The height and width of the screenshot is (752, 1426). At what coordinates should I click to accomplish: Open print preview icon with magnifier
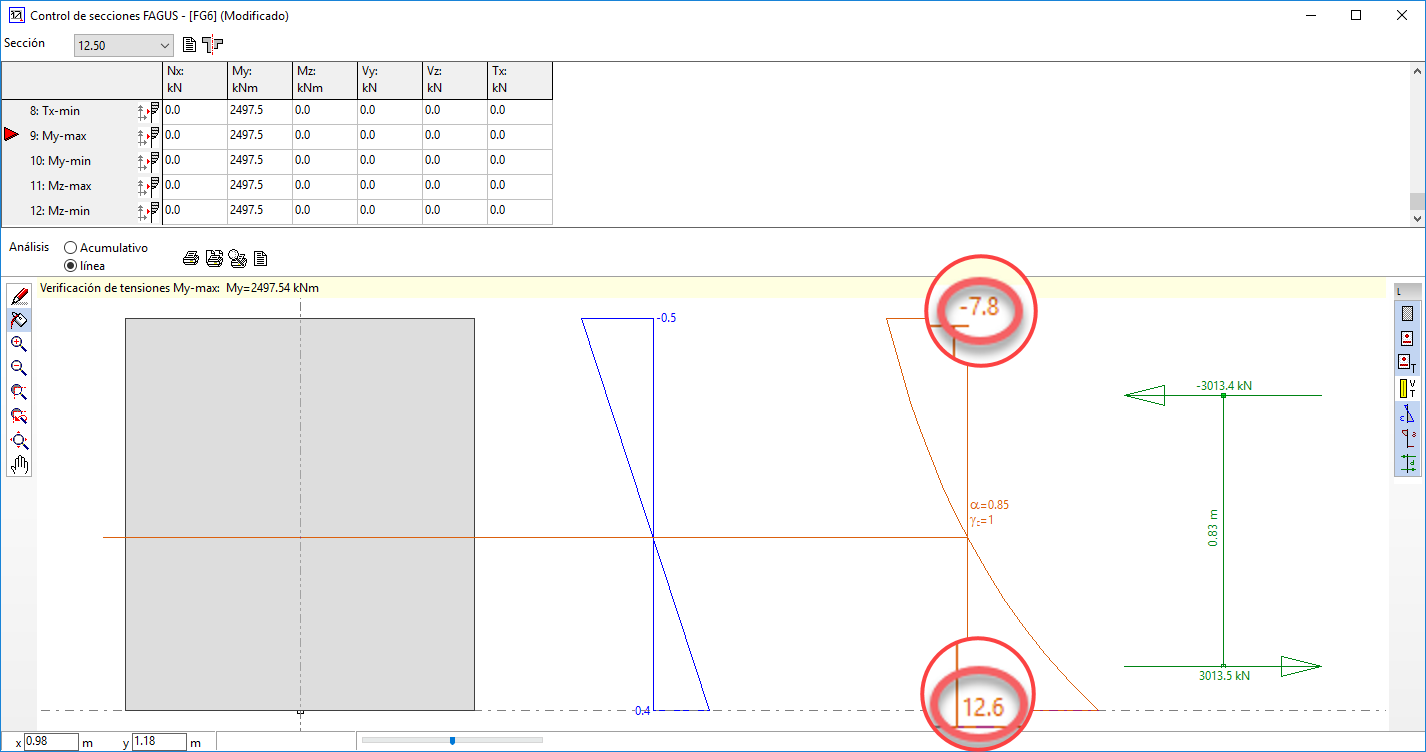tap(237, 259)
